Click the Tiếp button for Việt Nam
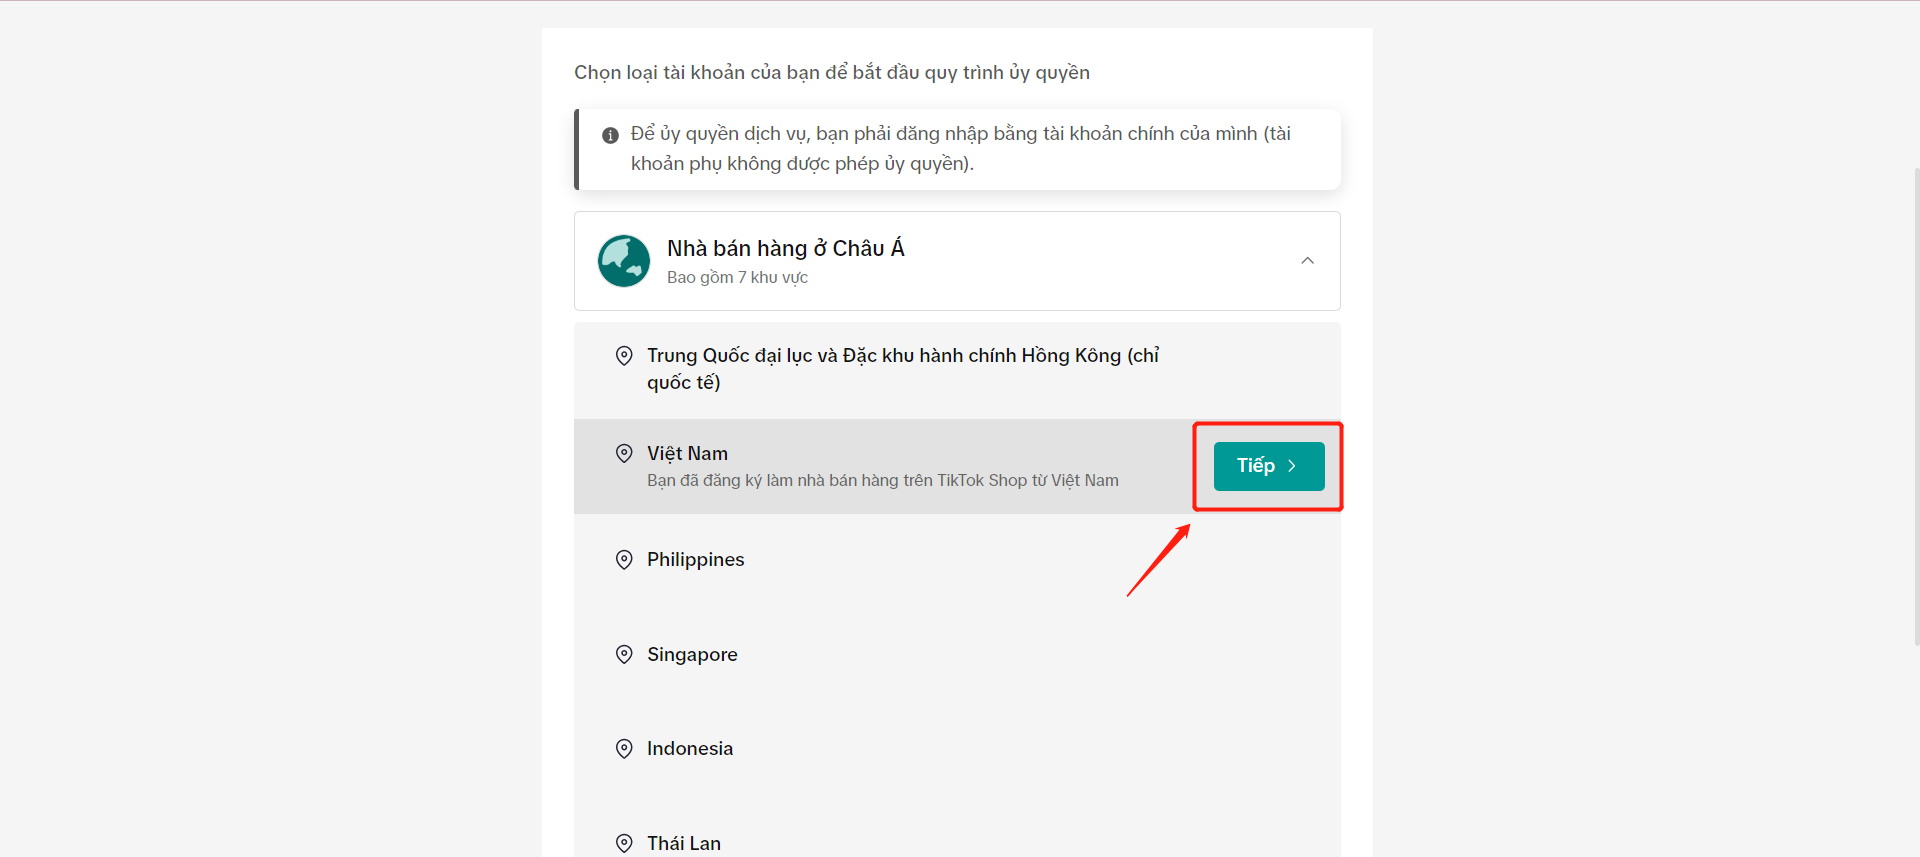The image size is (1920, 857). point(1269,466)
